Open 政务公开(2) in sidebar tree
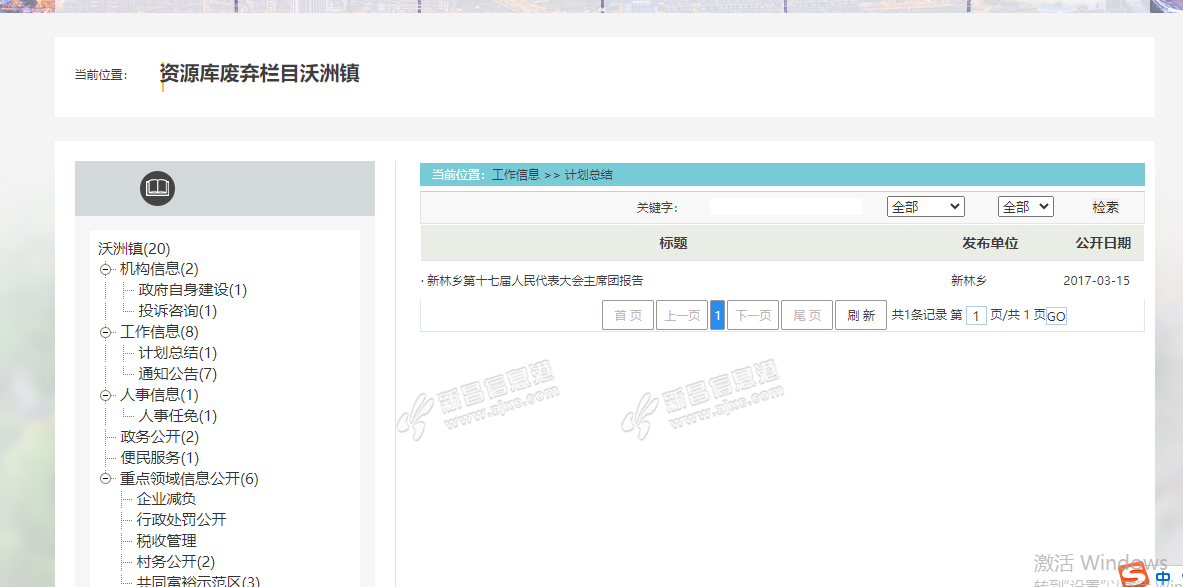Screen dimensions: 1183x587 pos(160,437)
